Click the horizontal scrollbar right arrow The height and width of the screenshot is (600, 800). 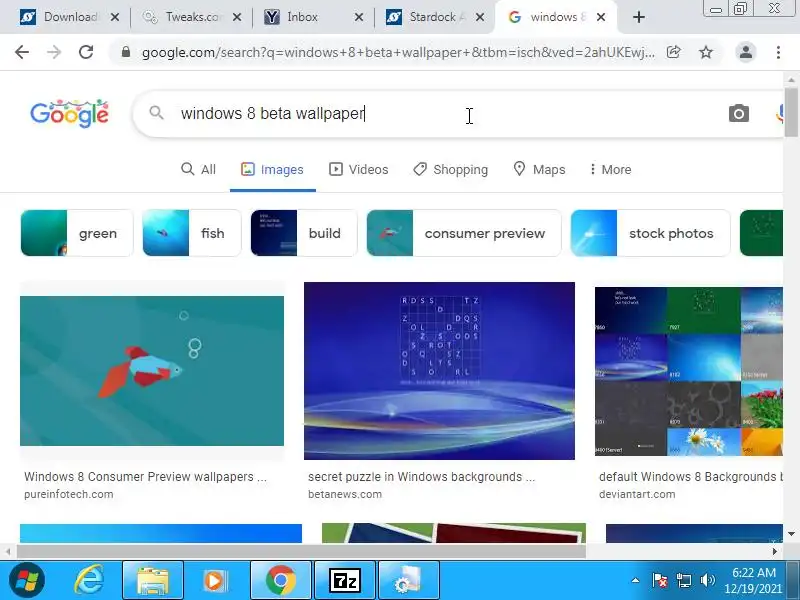pyautogui.click(x=775, y=552)
